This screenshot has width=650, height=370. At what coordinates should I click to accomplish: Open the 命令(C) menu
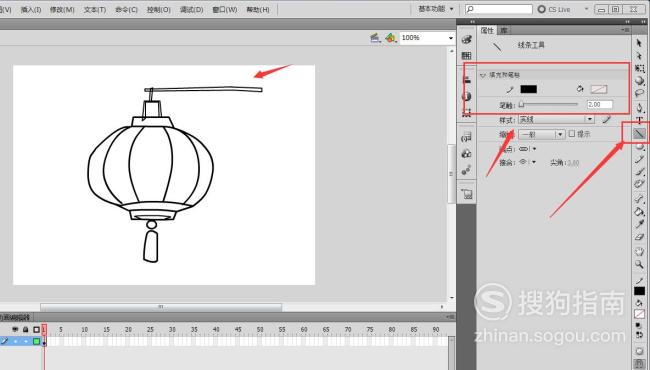pos(126,9)
